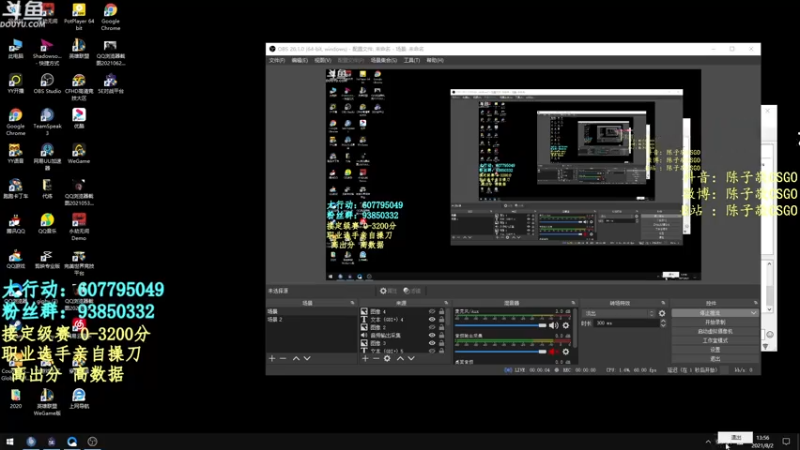Viewport: 800px width, 450px height.
Task: Adjust the transition 时长 duration stepper
Action: [x=663, y=323]
